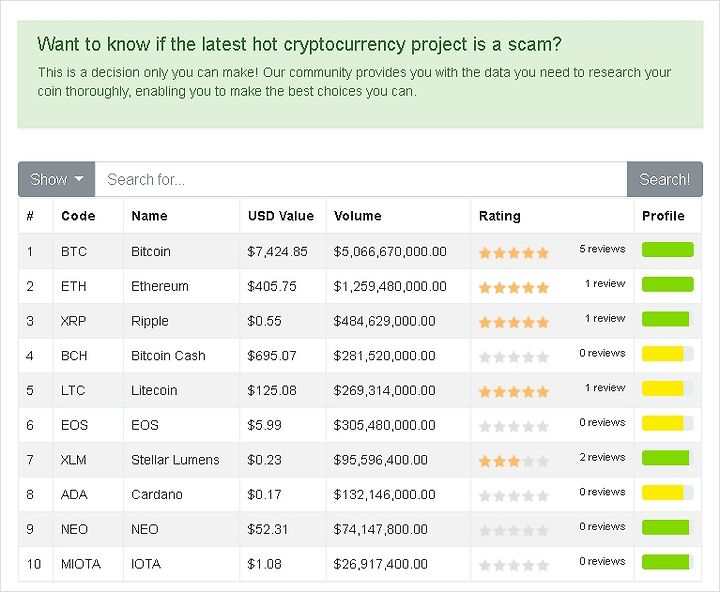Click the star rating for Ethereum
720x592 pixels.
tap(514, 288)
